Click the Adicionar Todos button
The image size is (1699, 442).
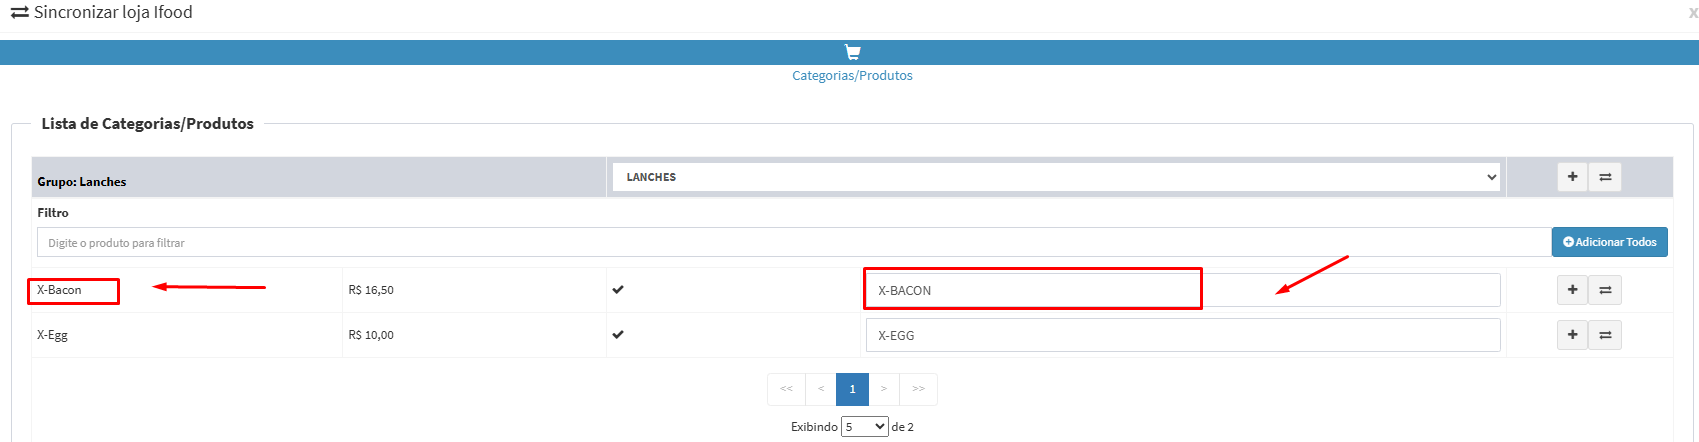(1609, 242)
